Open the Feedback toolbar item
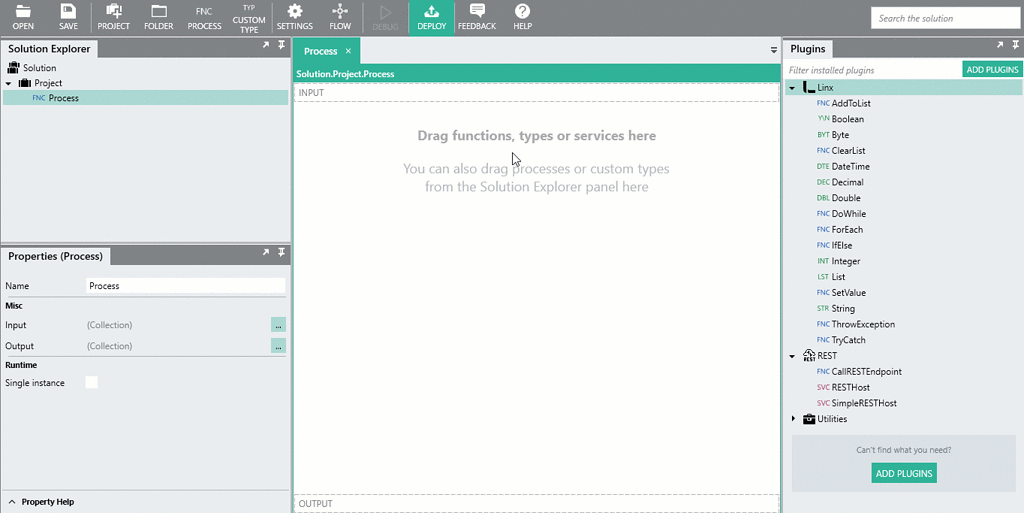The height and width of the screenshot is (513, 1024). tap(477, 18)
